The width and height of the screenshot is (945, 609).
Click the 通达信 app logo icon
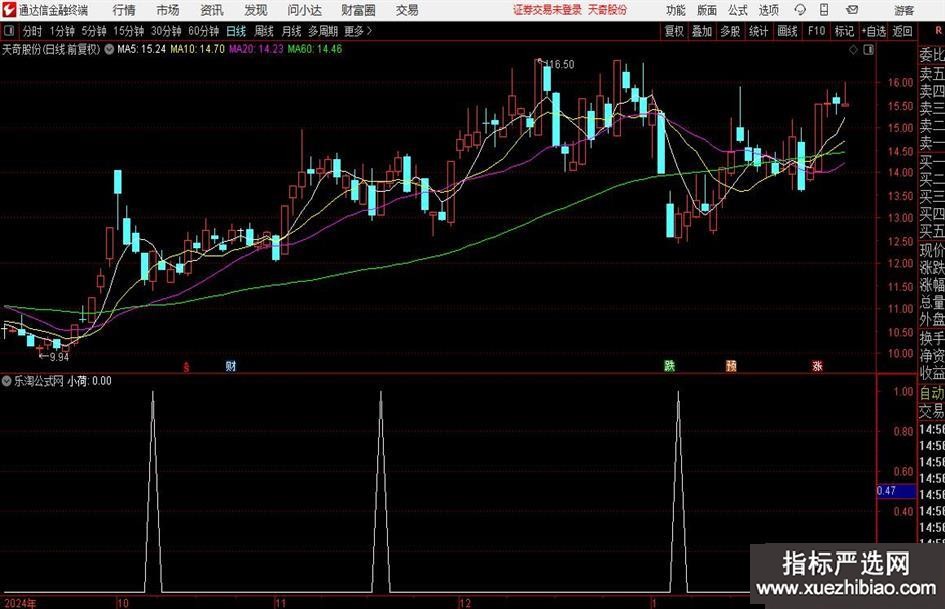click(x=9, y=10)
